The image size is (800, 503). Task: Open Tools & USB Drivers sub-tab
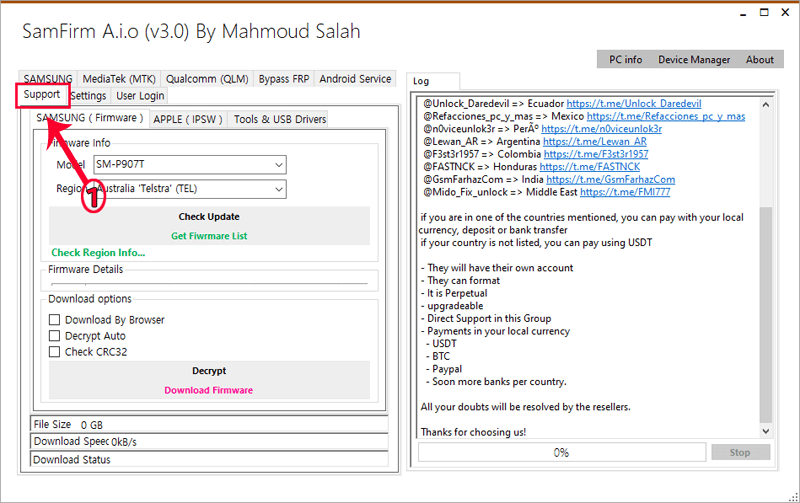(x=280, y=119)
